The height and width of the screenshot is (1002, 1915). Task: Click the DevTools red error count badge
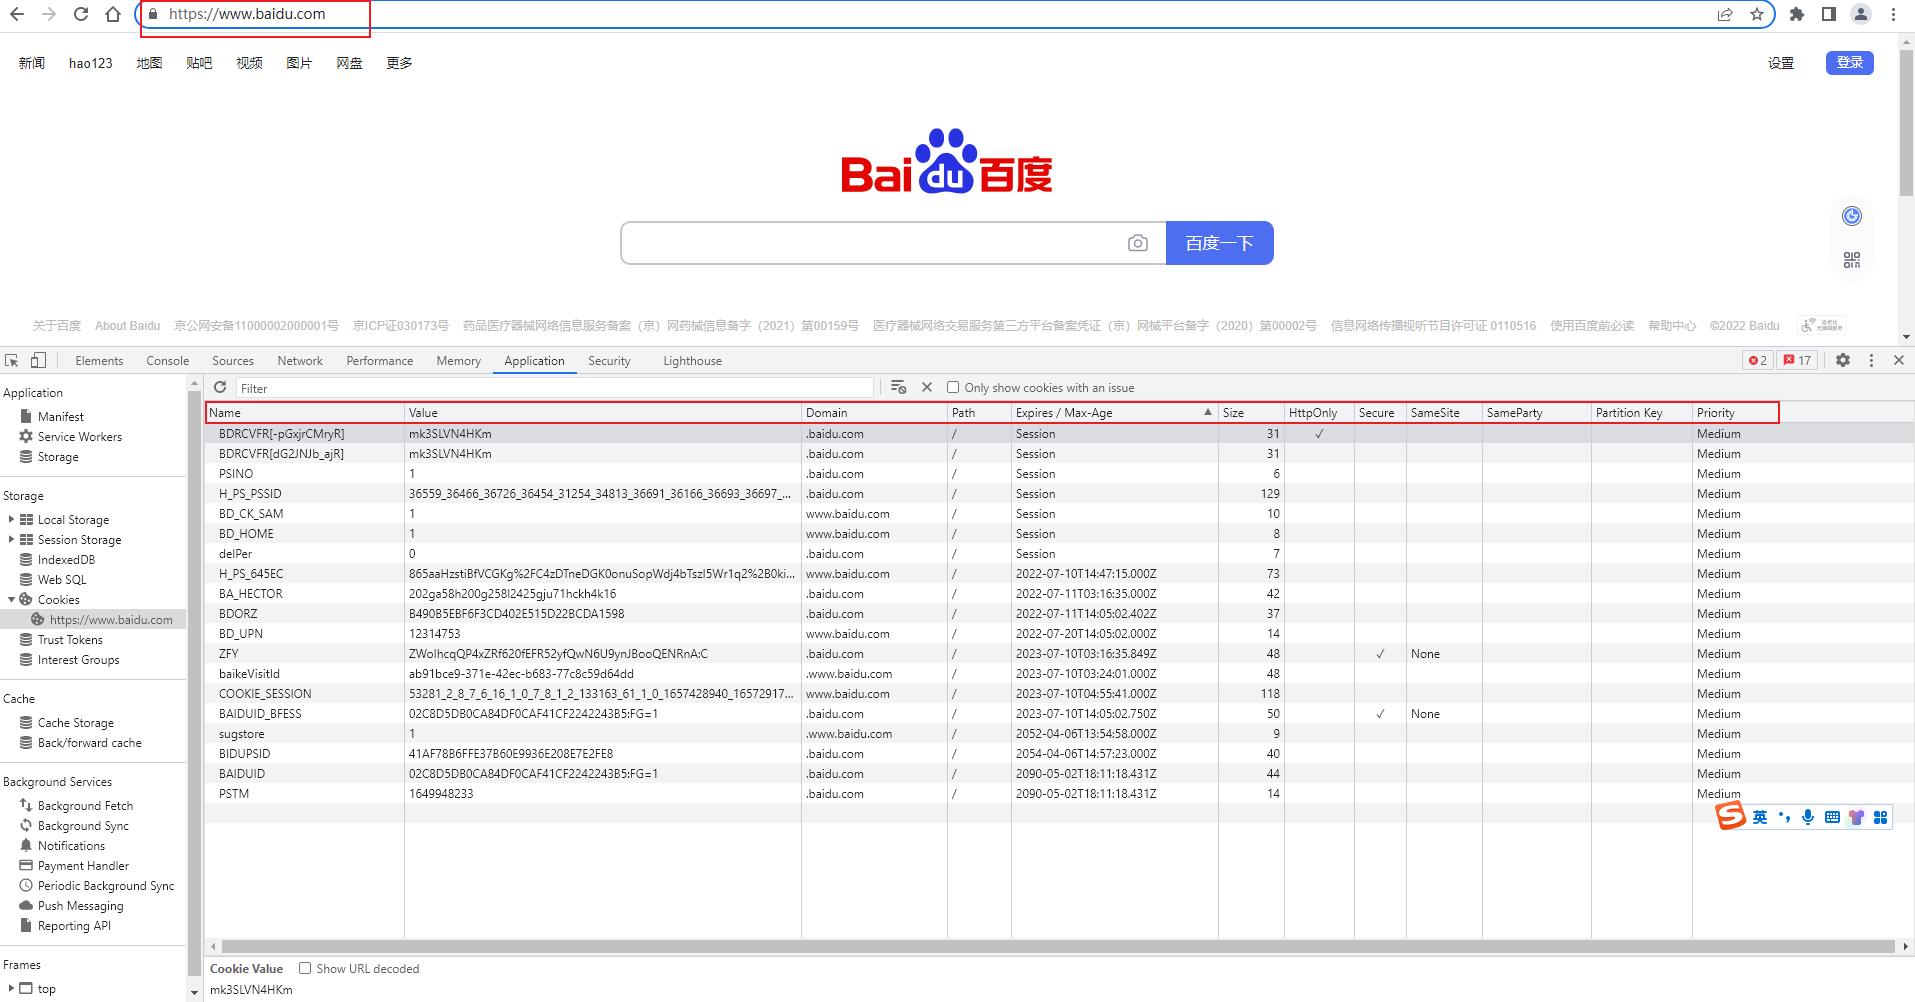[1758, 361]
